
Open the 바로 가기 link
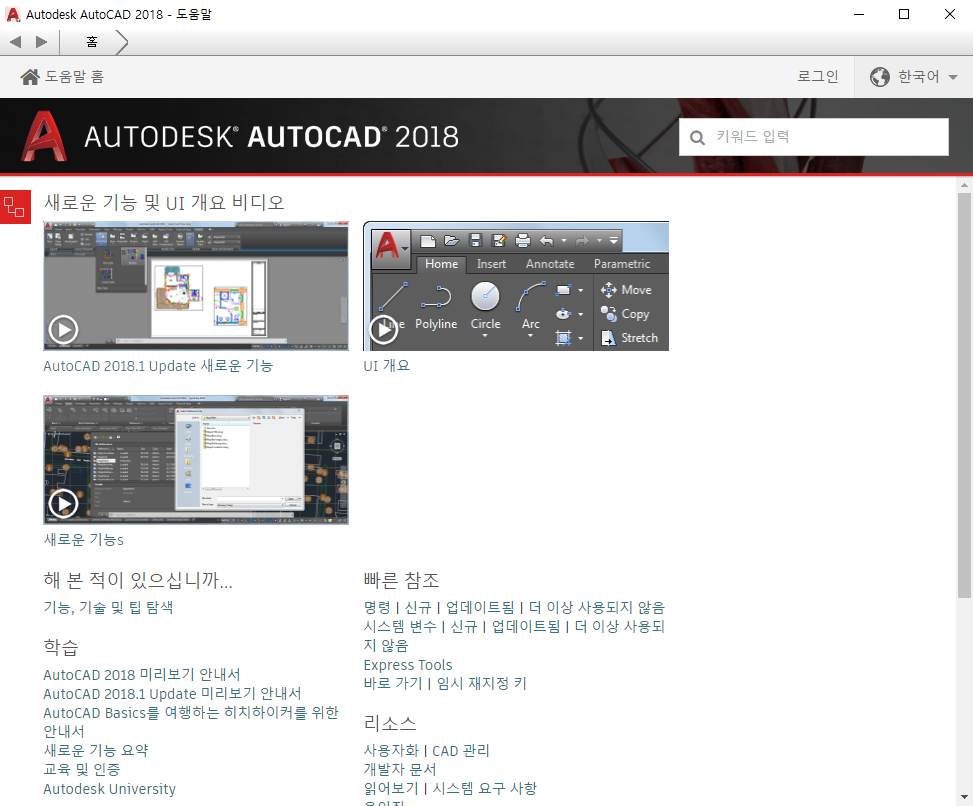[393, 684]
